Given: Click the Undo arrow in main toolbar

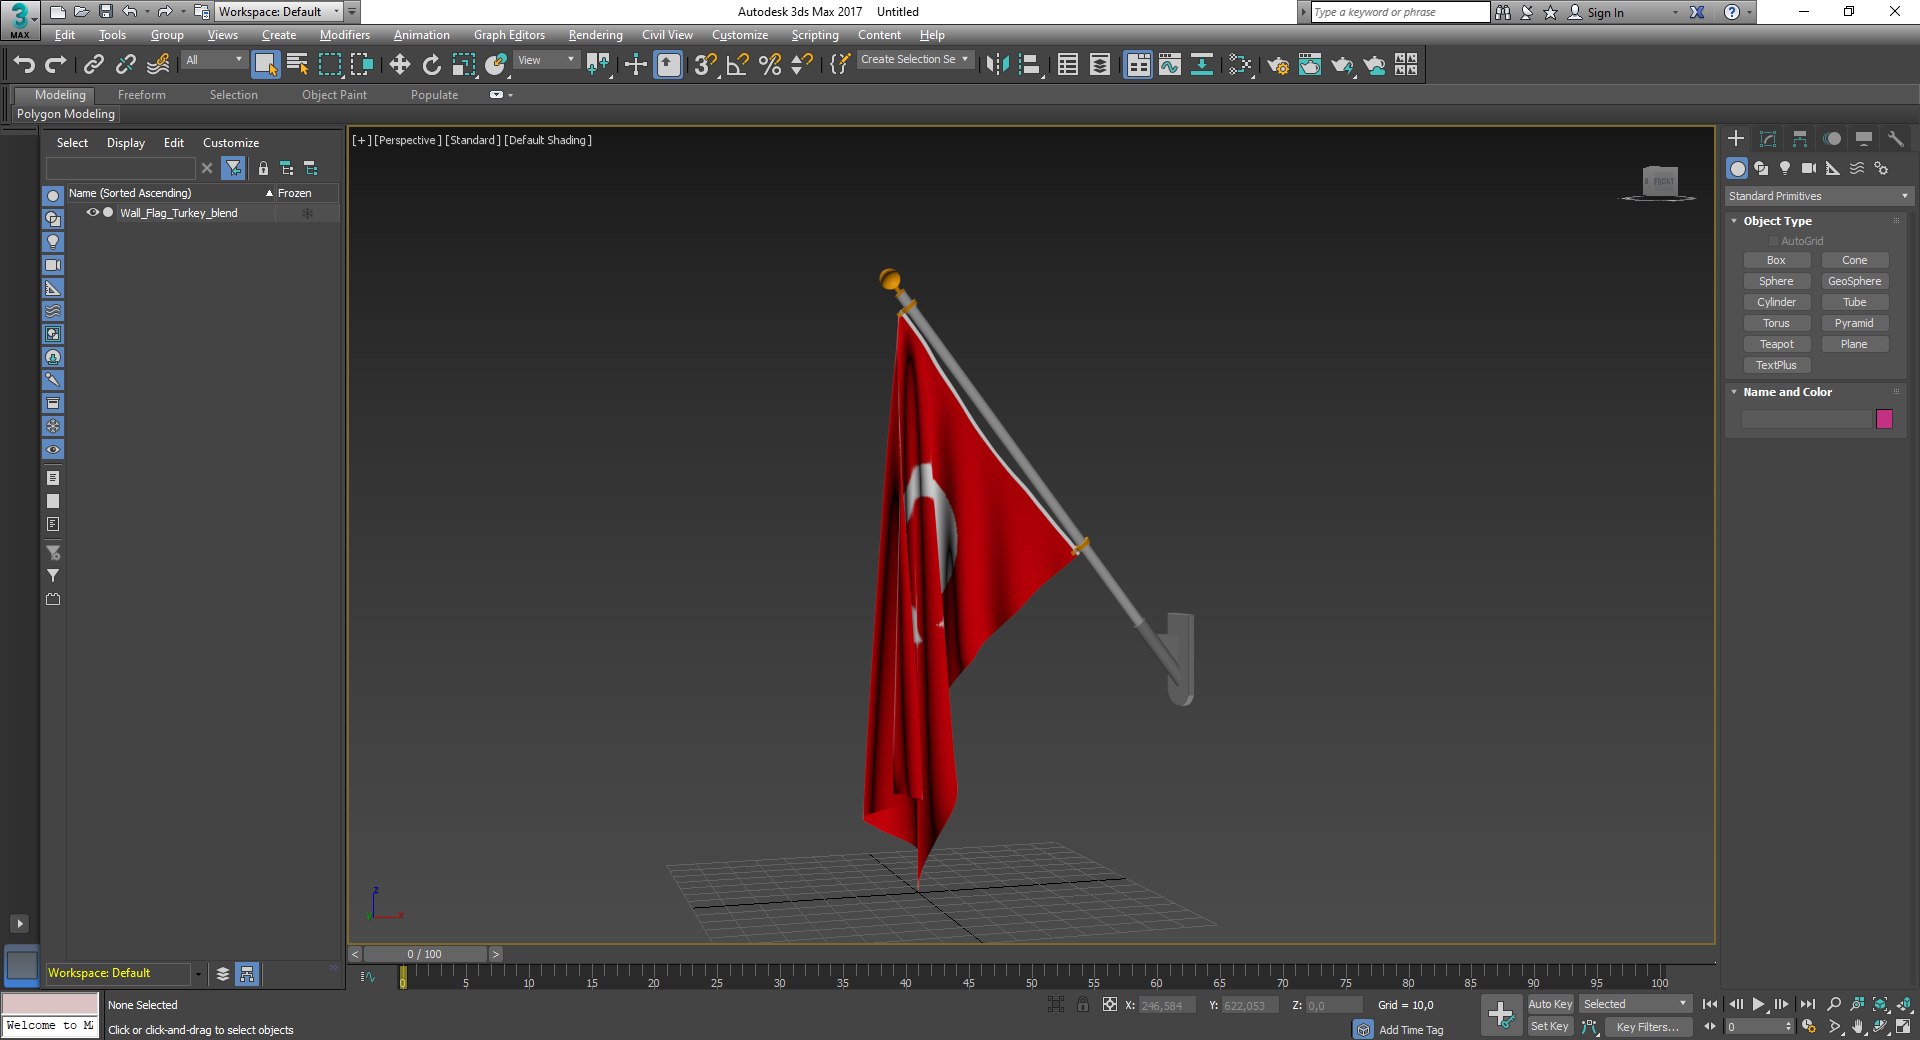Looking at the screenshot, I should tap(24, 65).
